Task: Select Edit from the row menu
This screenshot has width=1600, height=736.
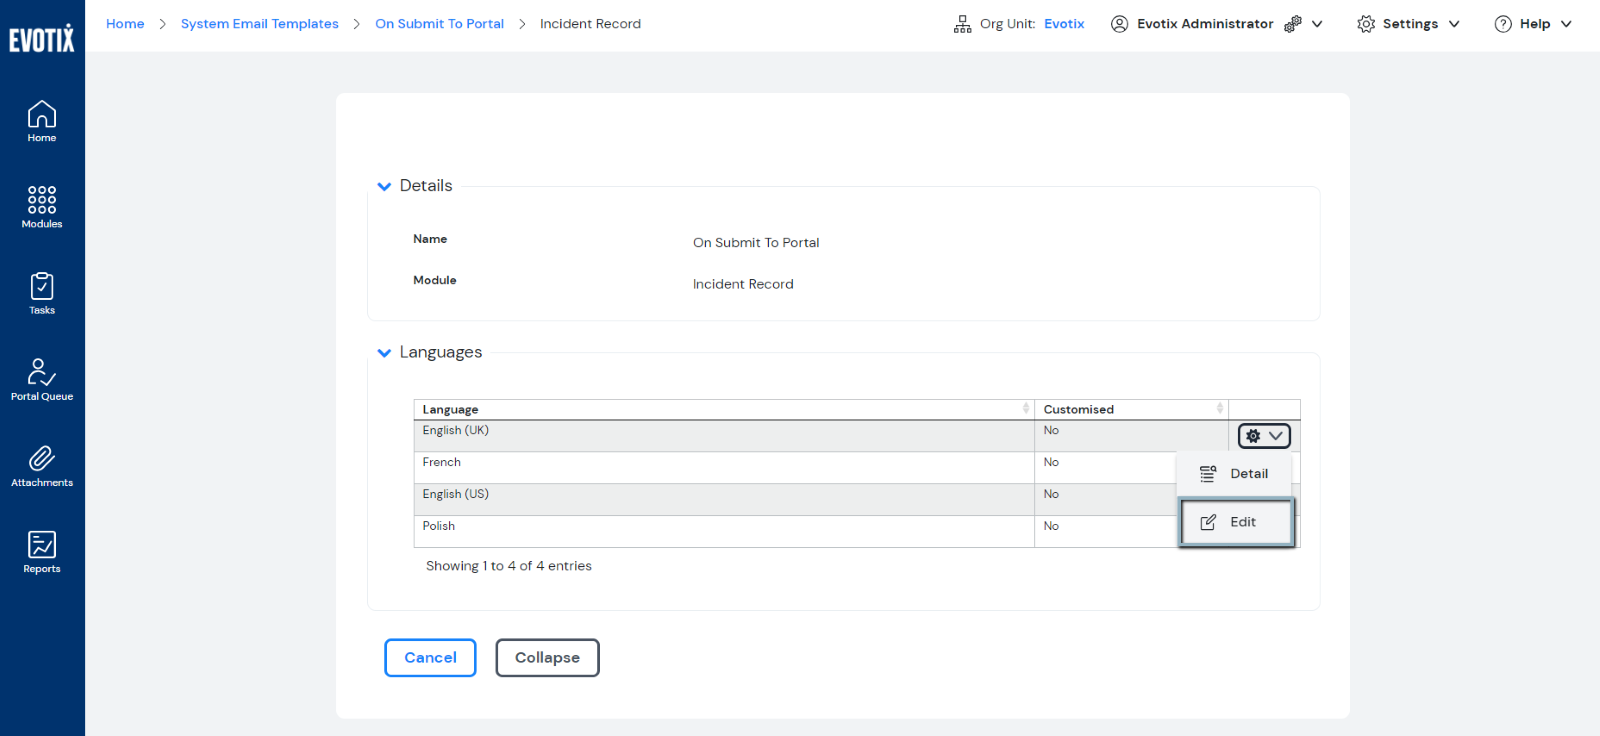Action: [x=1237, y=522]
